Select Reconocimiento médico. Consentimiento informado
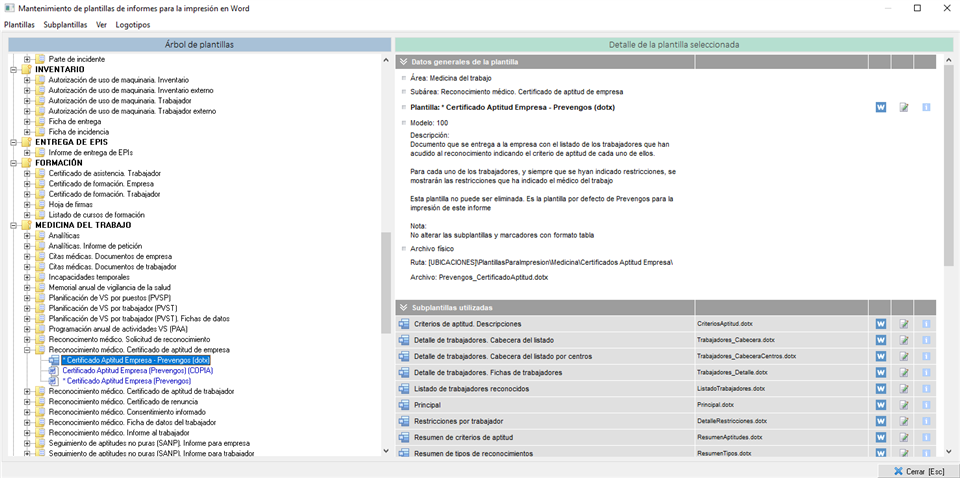Screen dimensions: 960x478 point(129,412)
